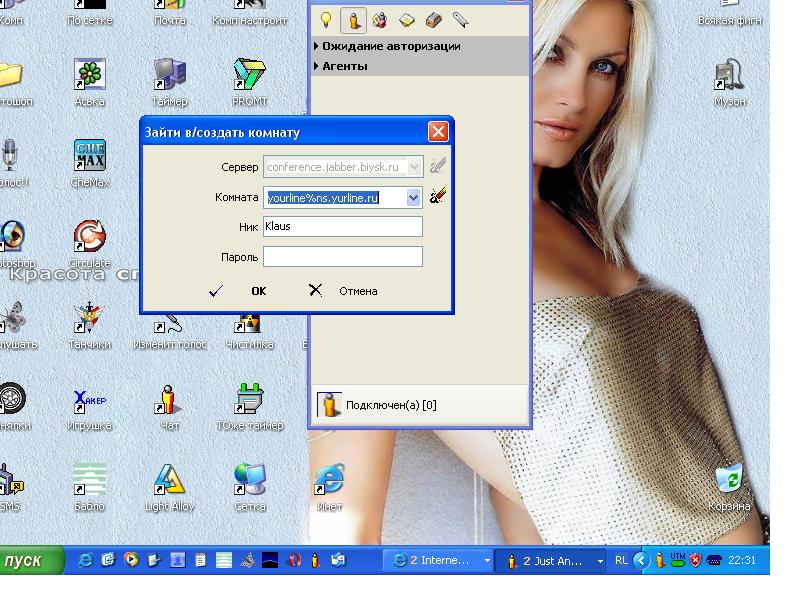
Task: Open the Чат desktop shortcut
Action: coord(169,400)
